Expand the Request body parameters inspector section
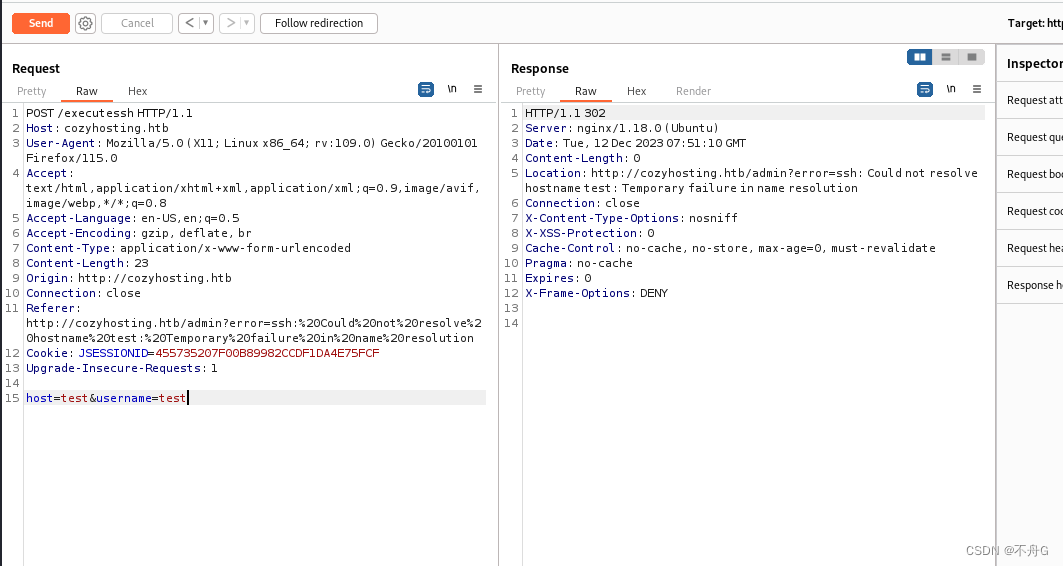Viewport: 1063px width, 566px height. tap(1030, 174)
